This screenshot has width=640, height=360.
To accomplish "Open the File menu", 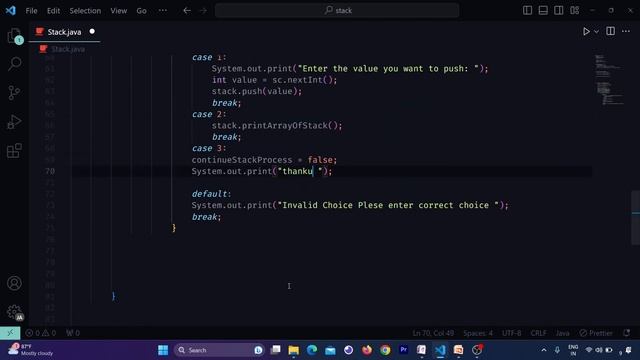I will [31, 11].
